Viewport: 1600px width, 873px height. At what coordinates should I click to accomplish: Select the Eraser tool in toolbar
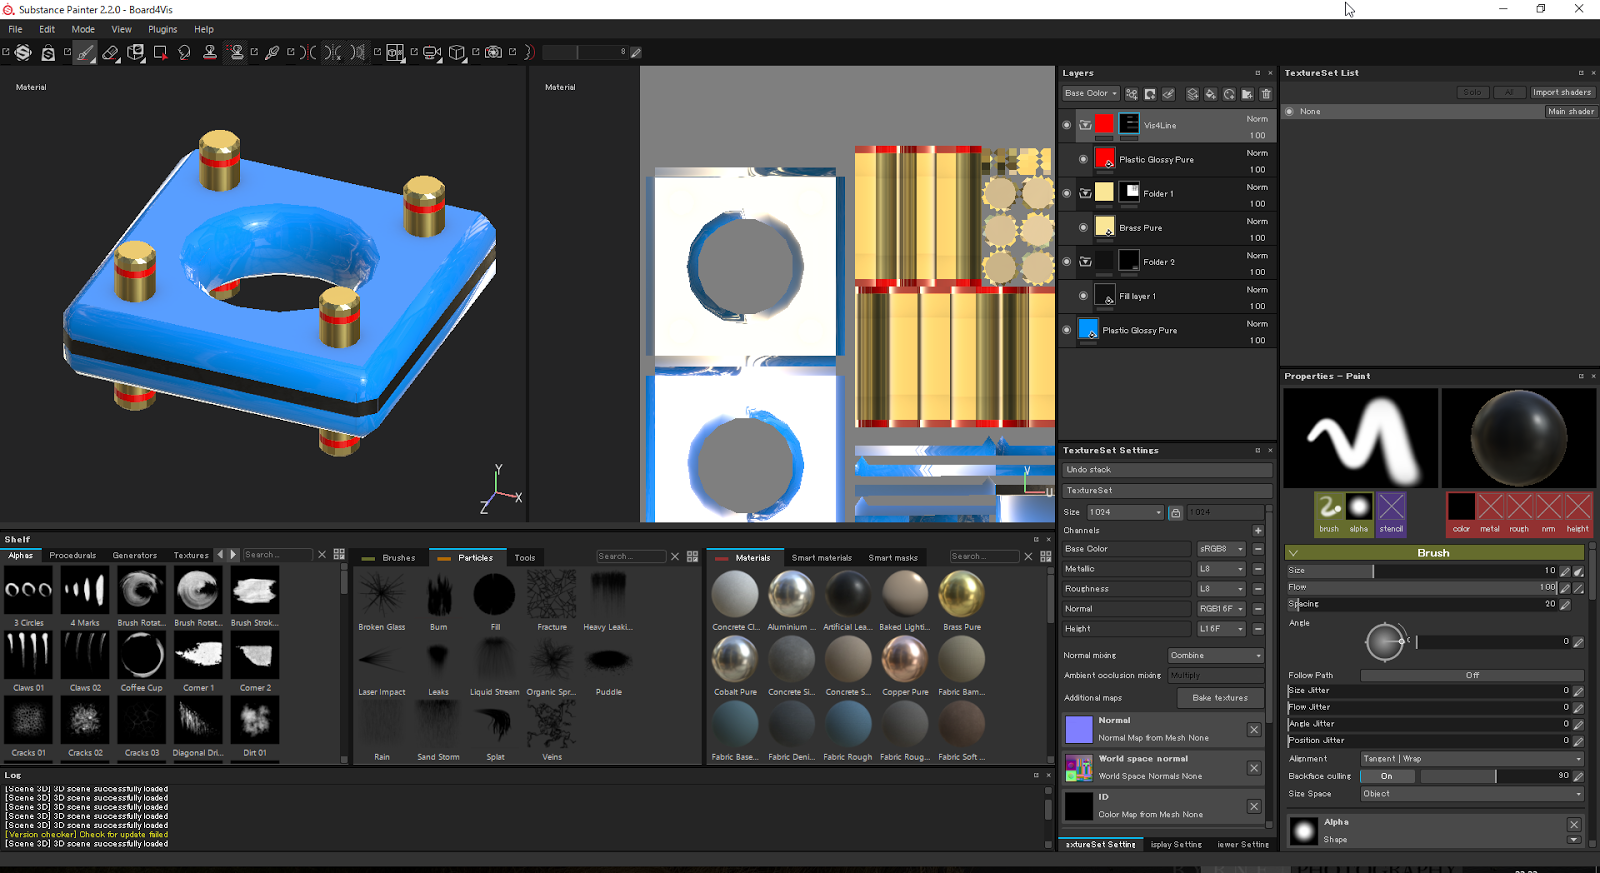coord(110,52)
